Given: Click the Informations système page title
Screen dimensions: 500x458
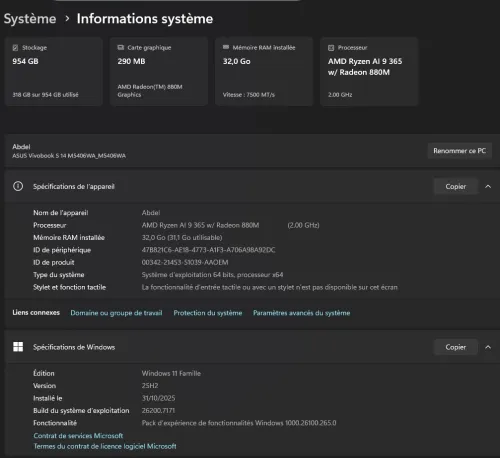Looking at the screenshot, I should (x=145, y=19).
